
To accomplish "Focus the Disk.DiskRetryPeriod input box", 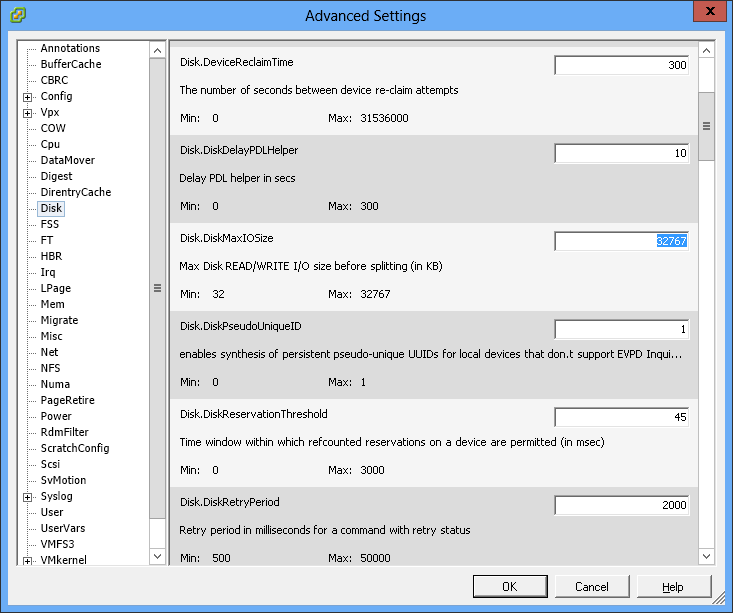I will (621, 505).
